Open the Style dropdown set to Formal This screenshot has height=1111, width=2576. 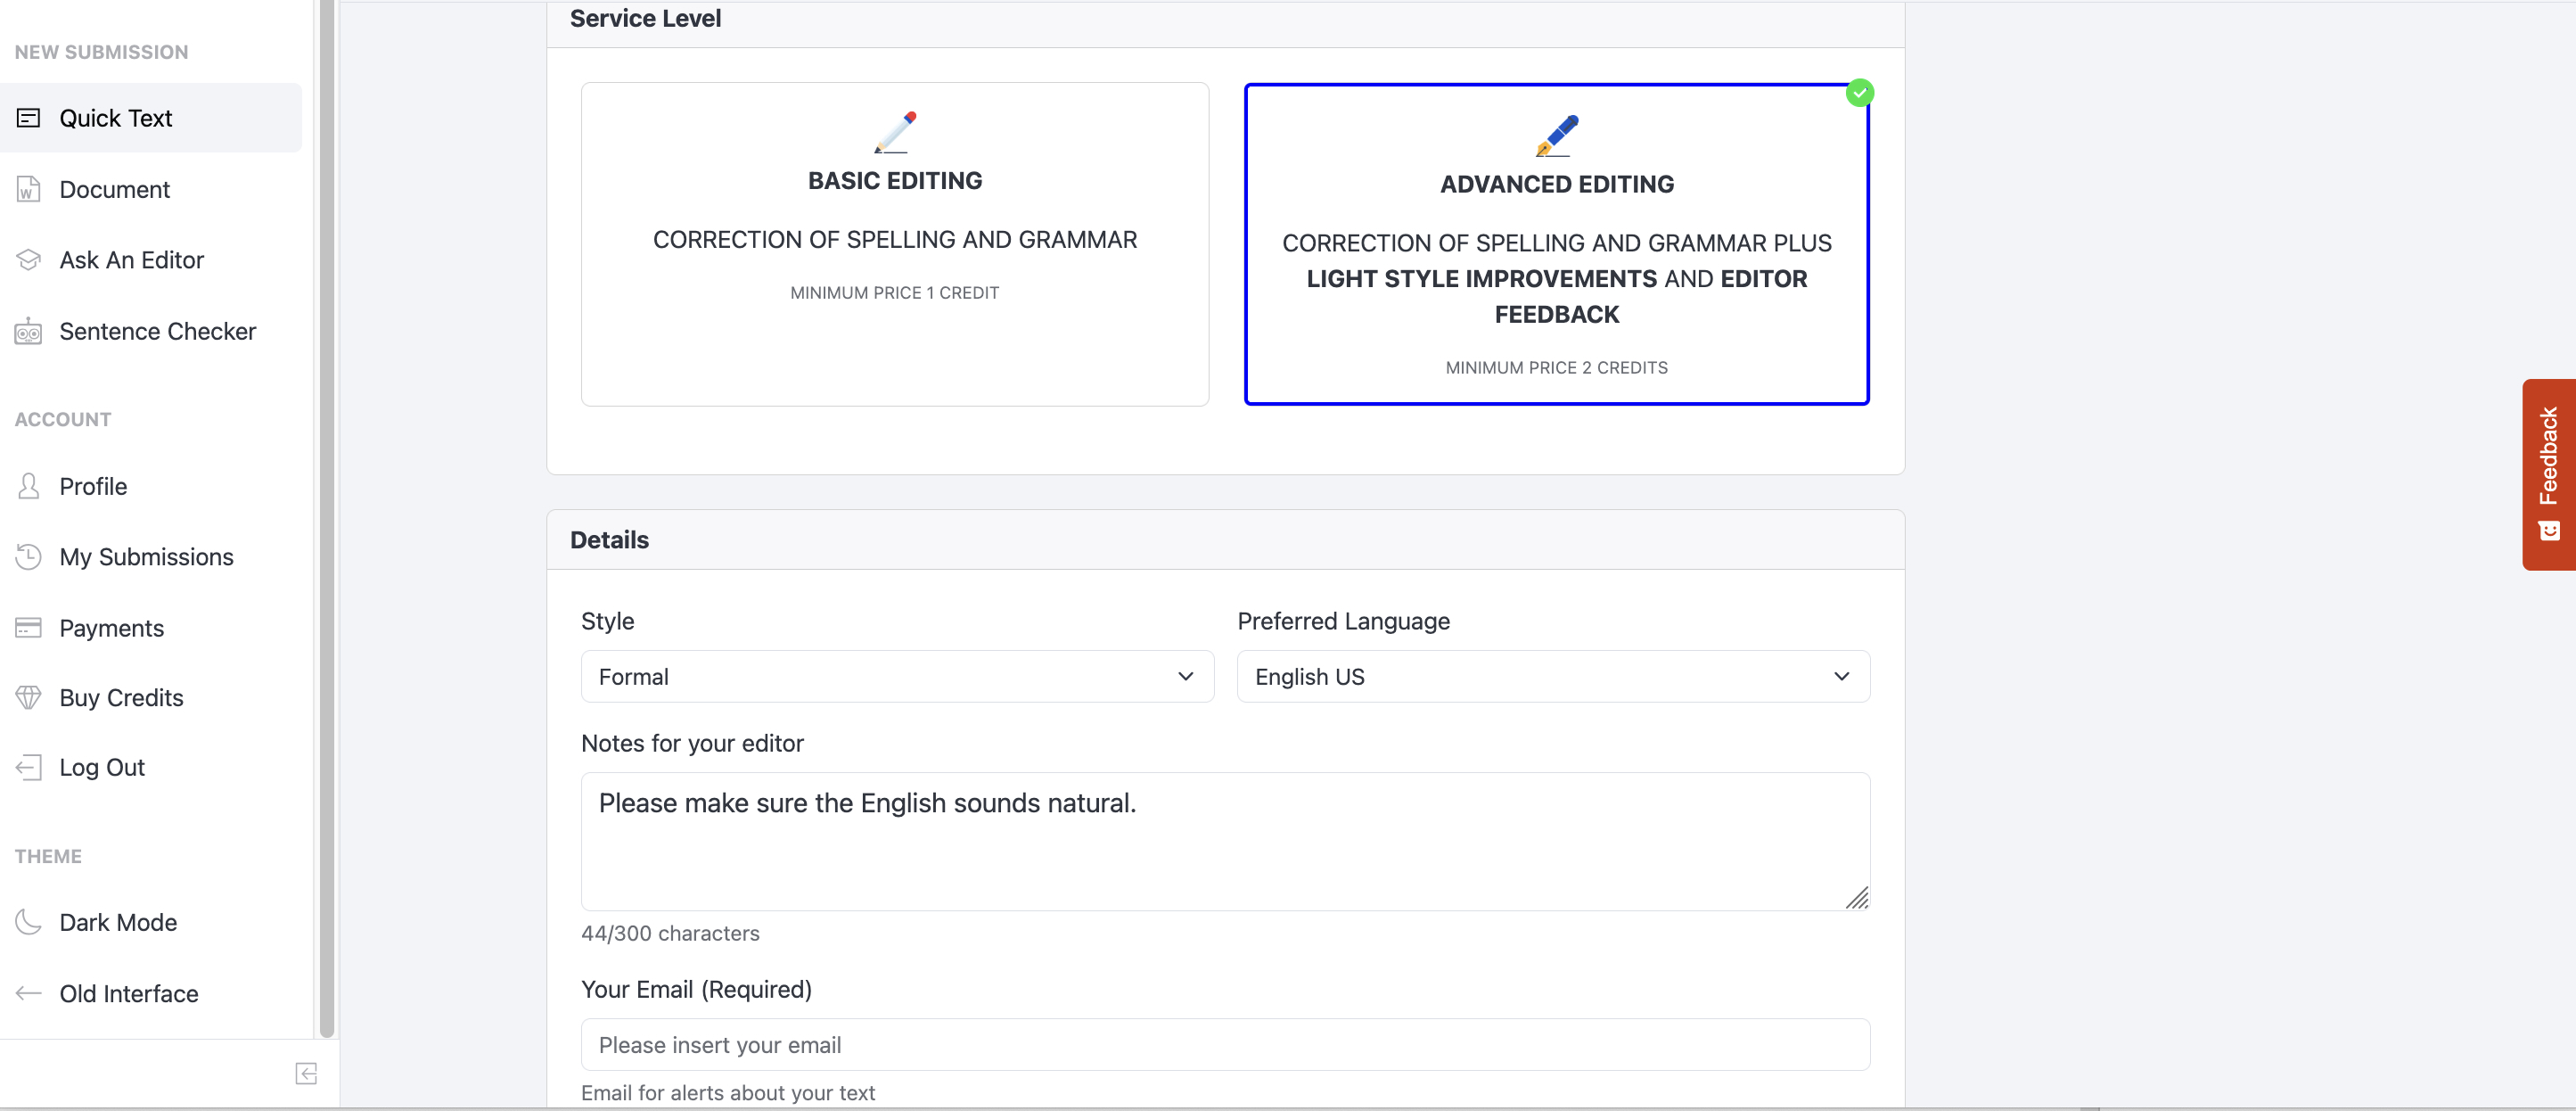coord(897,677)
